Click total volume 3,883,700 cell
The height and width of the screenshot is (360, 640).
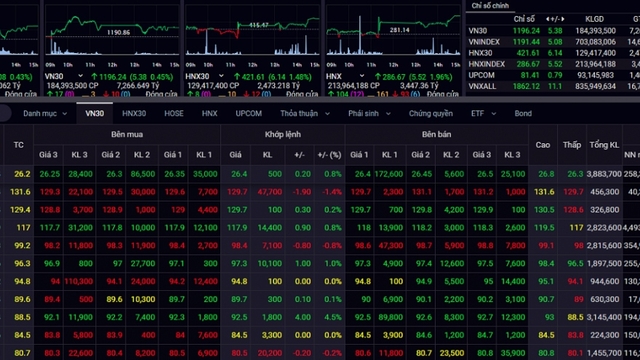click(x=604, y=174)
